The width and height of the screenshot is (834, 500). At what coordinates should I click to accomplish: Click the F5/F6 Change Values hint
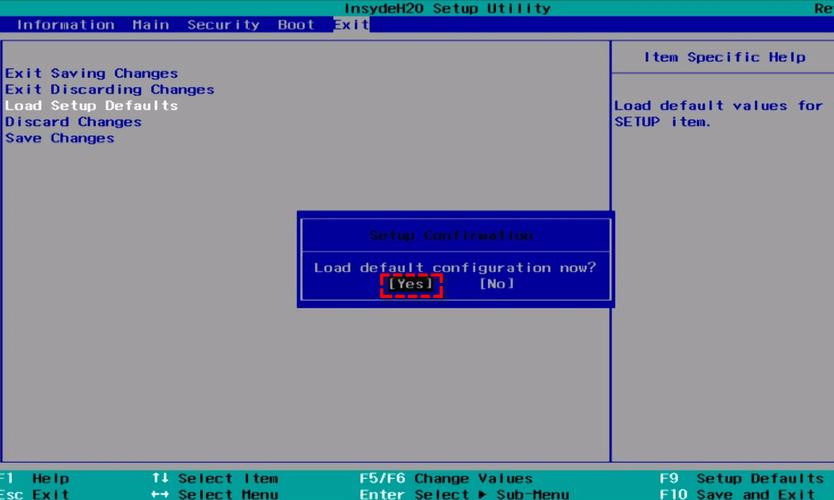(x=446, y=478)
